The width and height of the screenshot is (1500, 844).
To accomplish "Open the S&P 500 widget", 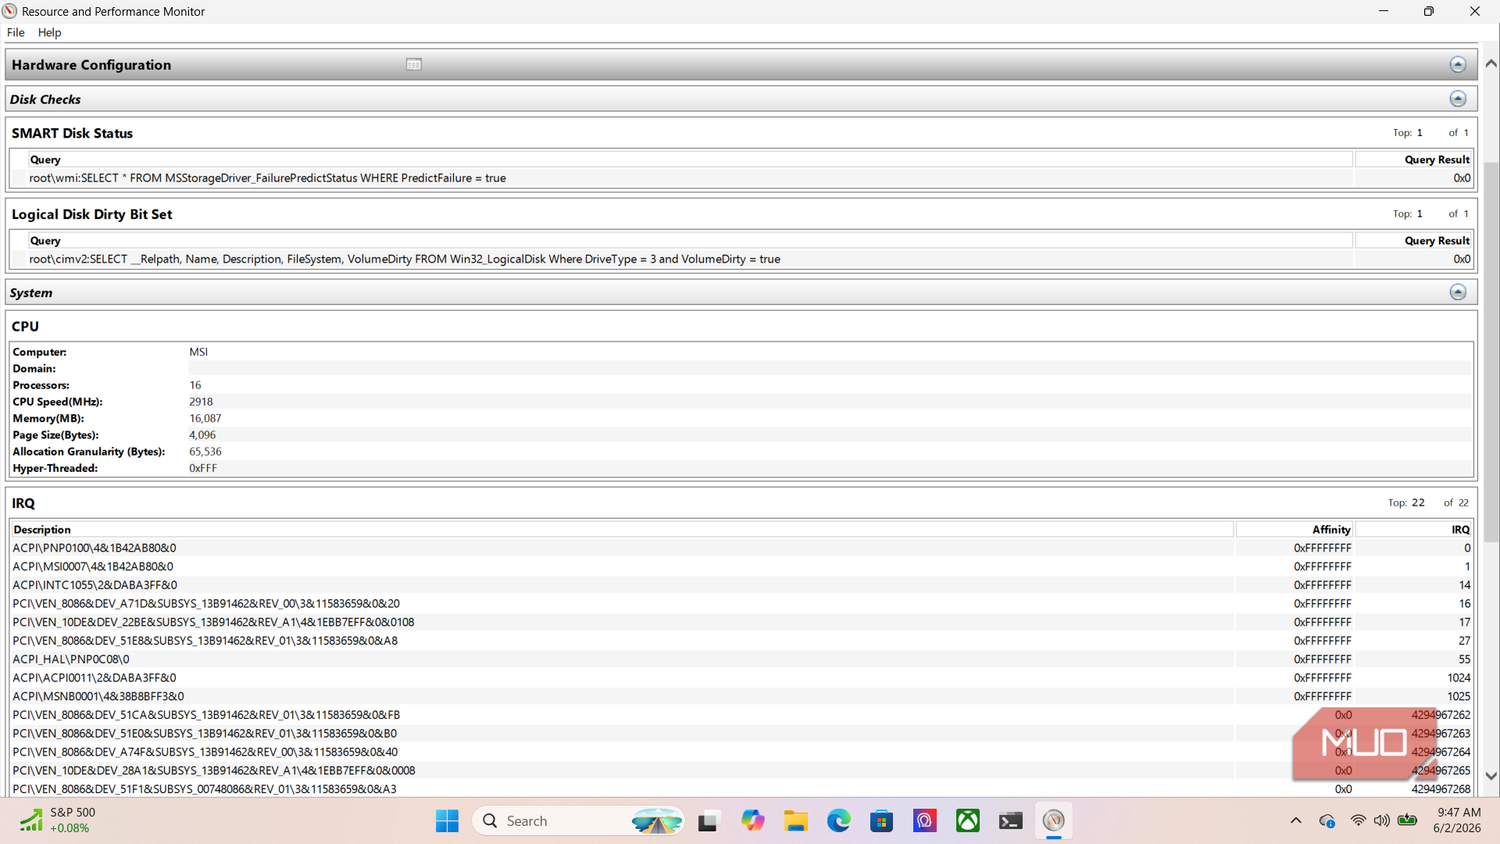I will click(58, 820).
